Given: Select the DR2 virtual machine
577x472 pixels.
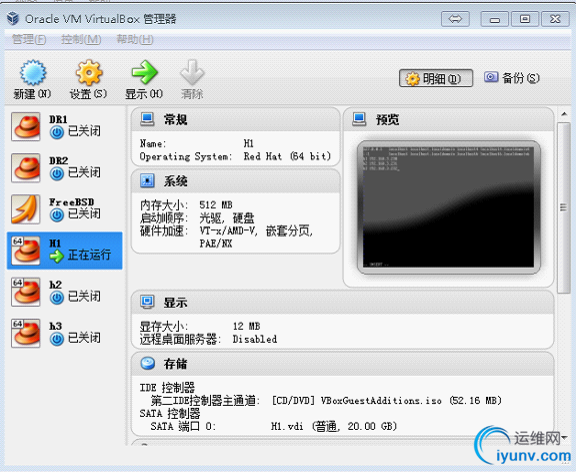Looking at the screenshot, I should tap(65, 168).
